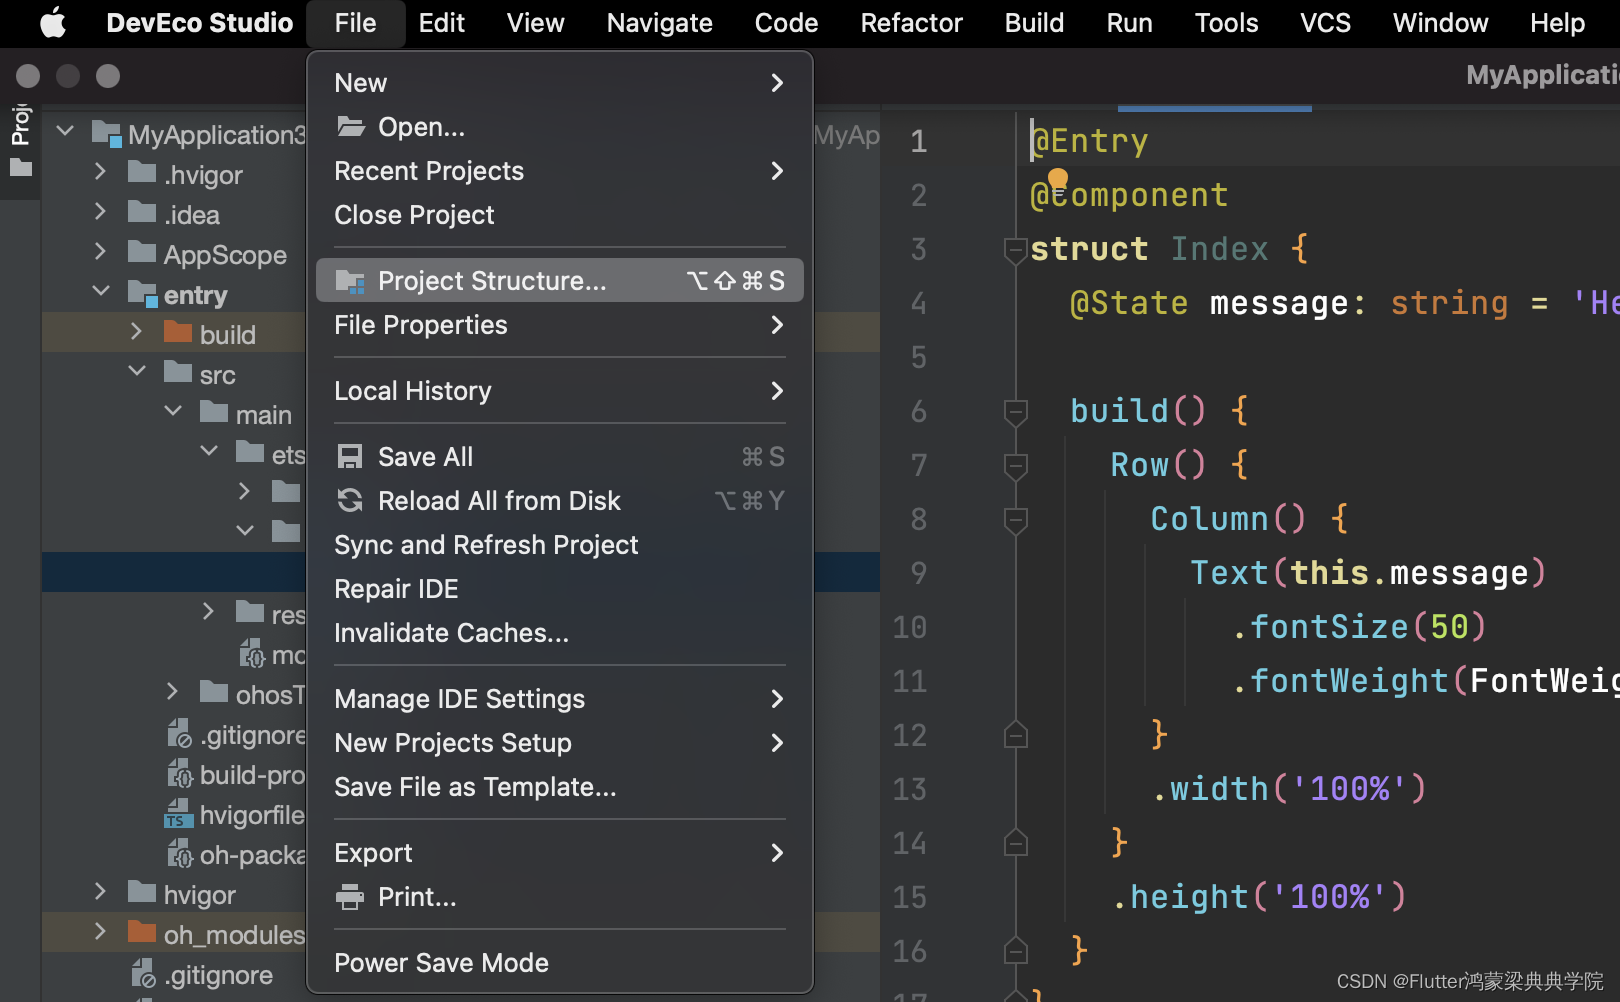Open the Help menu

tap(1558, 23)
